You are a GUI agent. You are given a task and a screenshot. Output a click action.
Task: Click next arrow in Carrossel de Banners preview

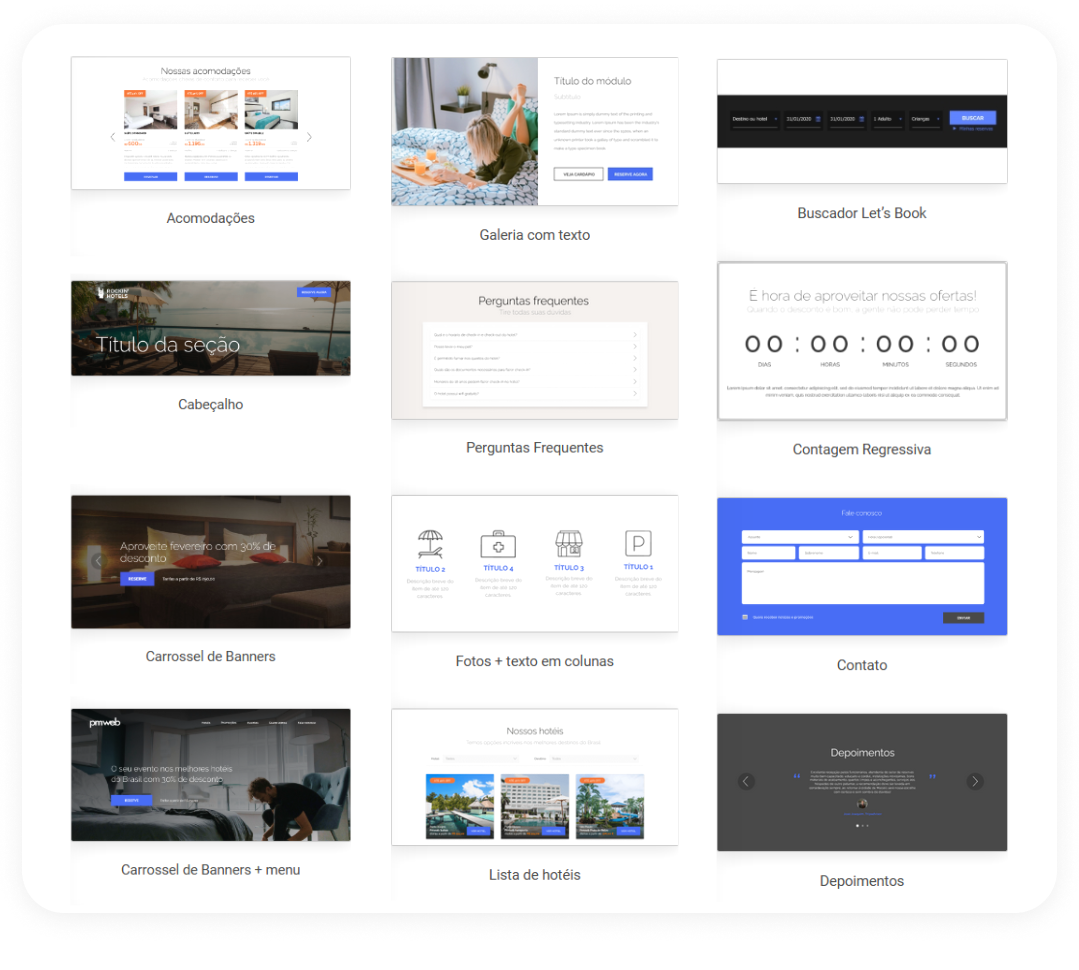319,561
